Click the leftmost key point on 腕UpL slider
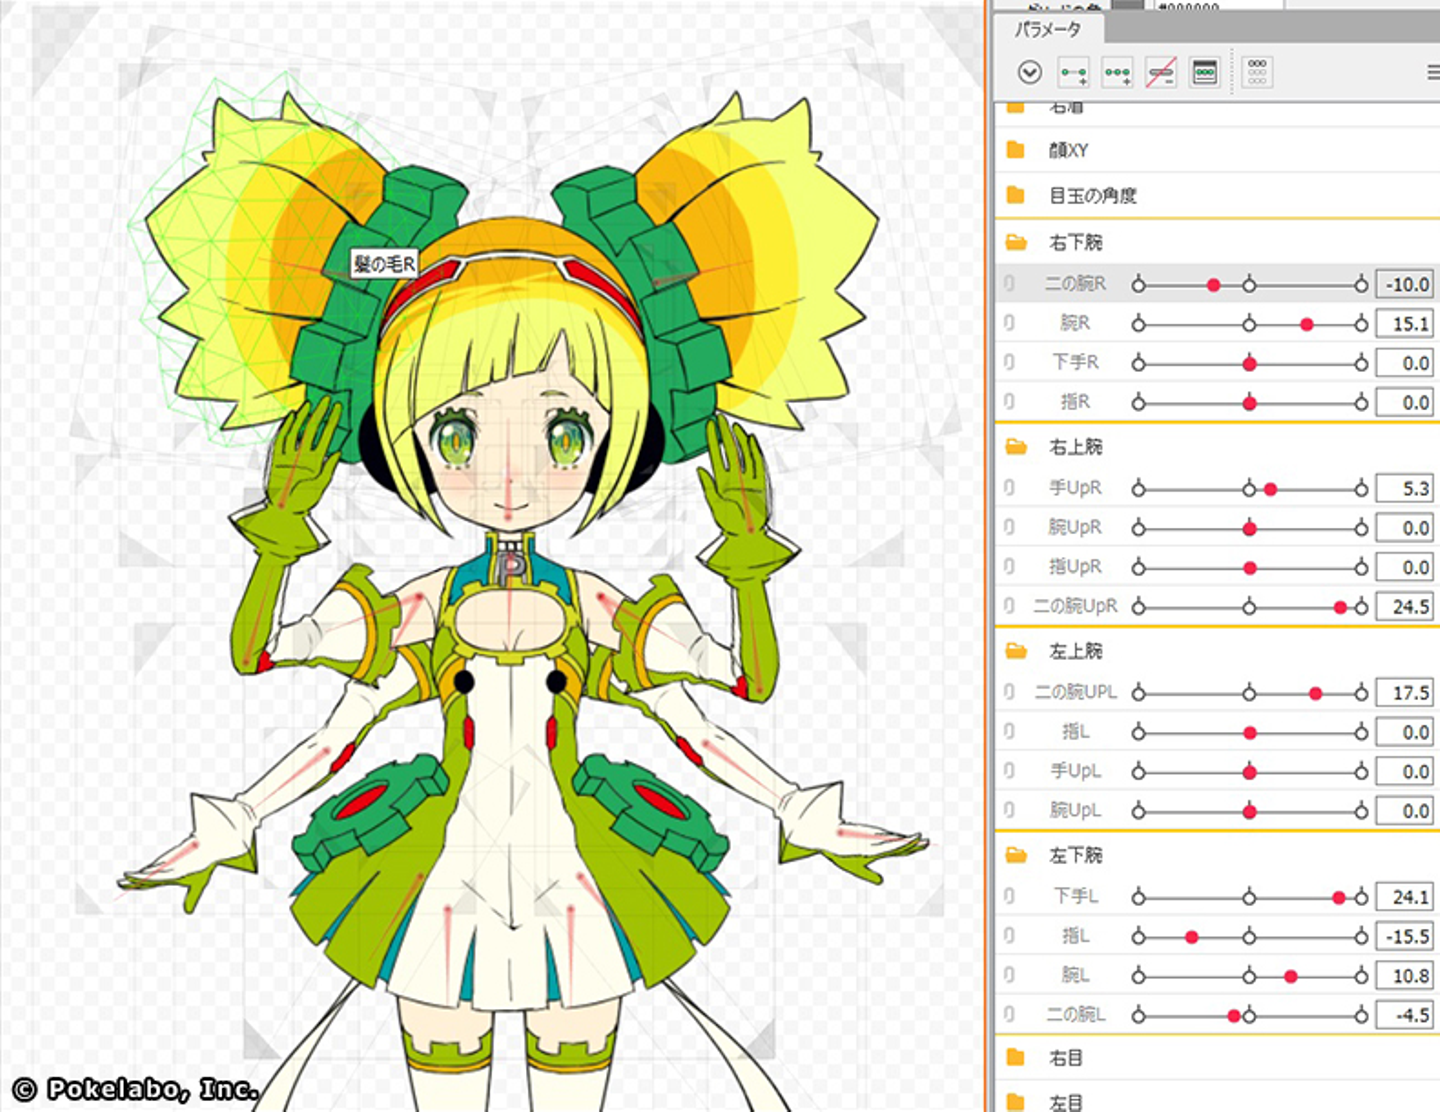The image size is (1440, 1112). pos(1138,811)
